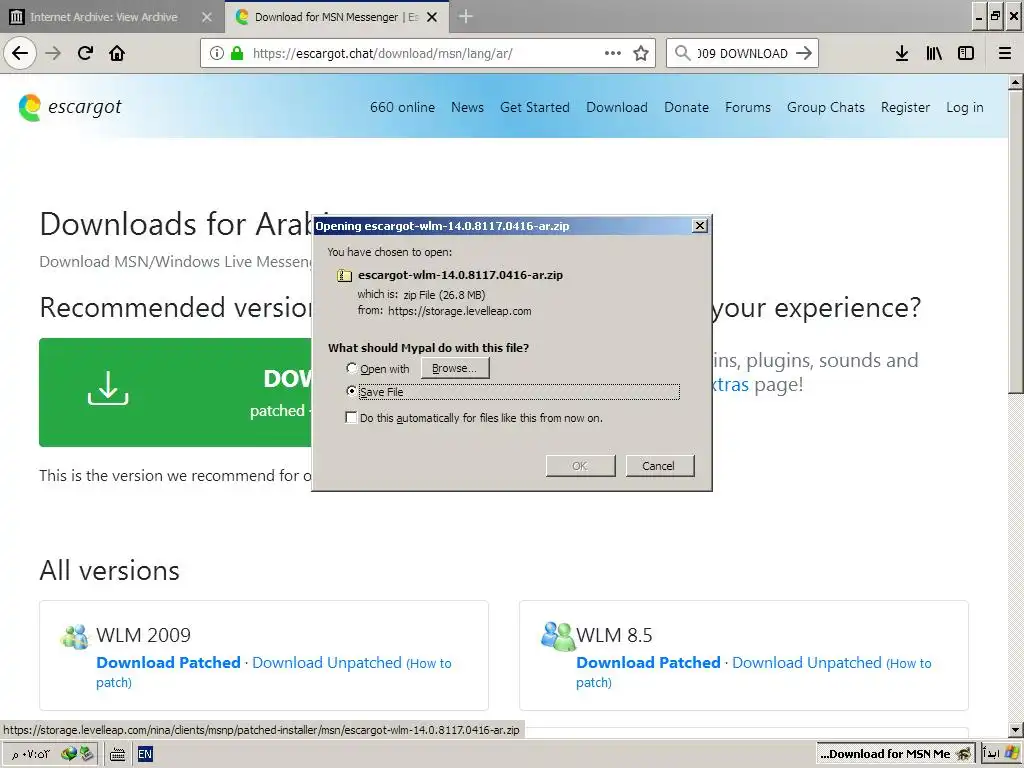This screenshot has height=768, width=1024.
Task: Click the Start button on taskbar
Action: pyautogui.click(x=1002, y=754)
